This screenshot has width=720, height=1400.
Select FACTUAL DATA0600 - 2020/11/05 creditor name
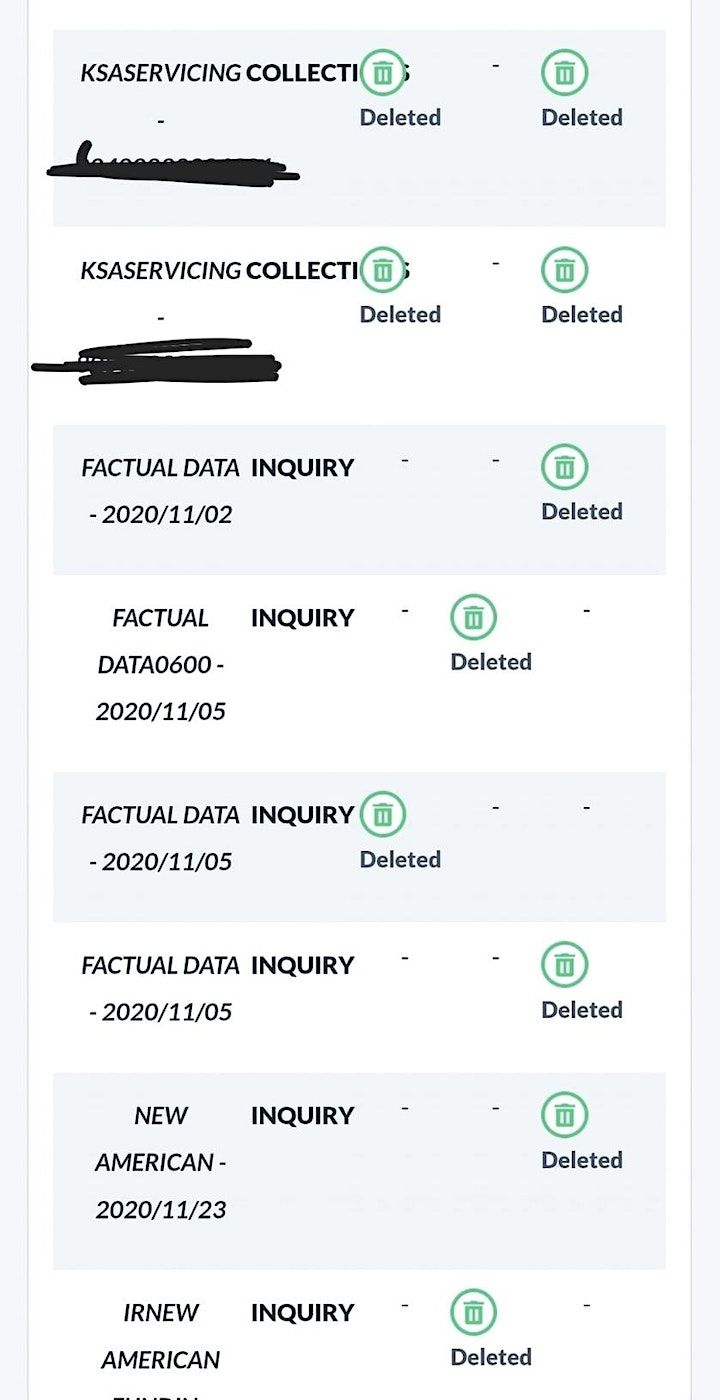pyautogui.click(x=160, y=665)
